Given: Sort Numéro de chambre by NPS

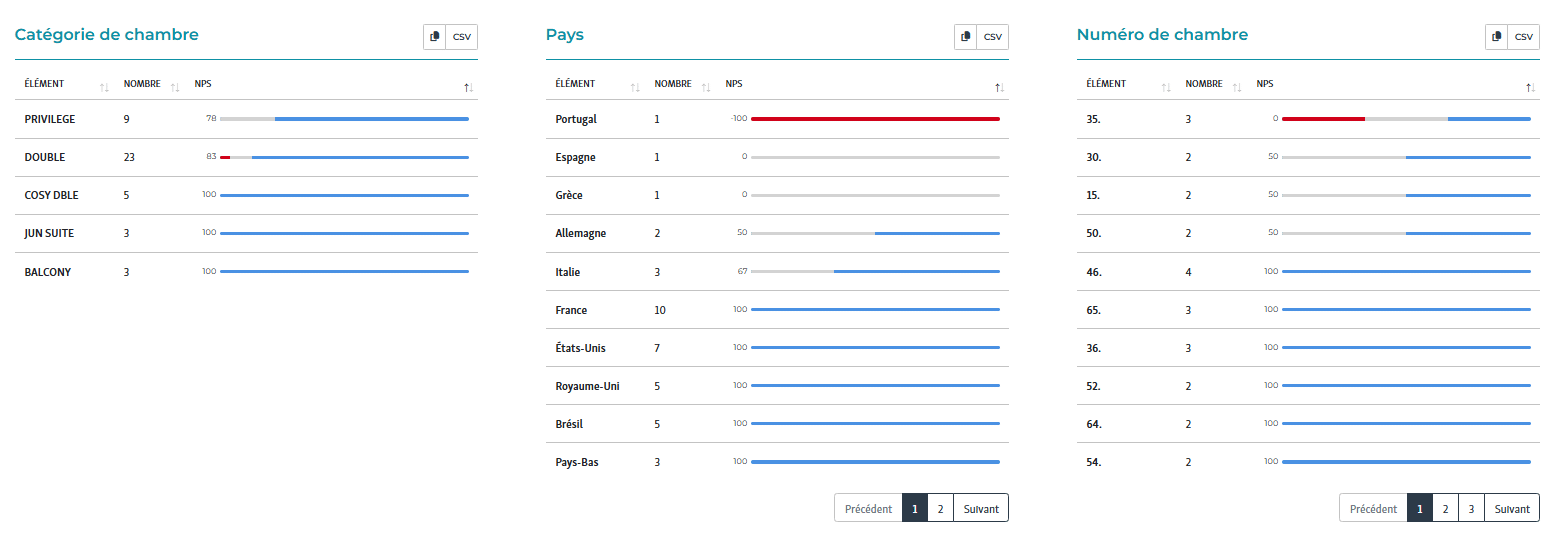Looking at the screenshot, I should tap(1530, 88).
